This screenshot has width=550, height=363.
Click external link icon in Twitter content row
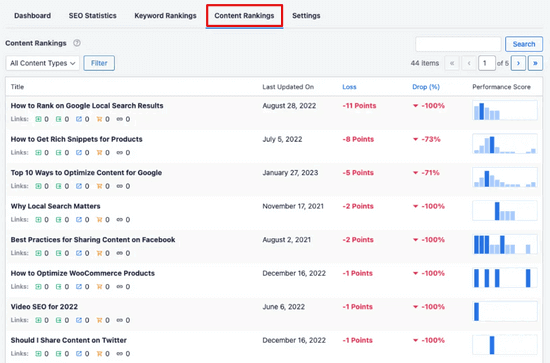(79, 354)
